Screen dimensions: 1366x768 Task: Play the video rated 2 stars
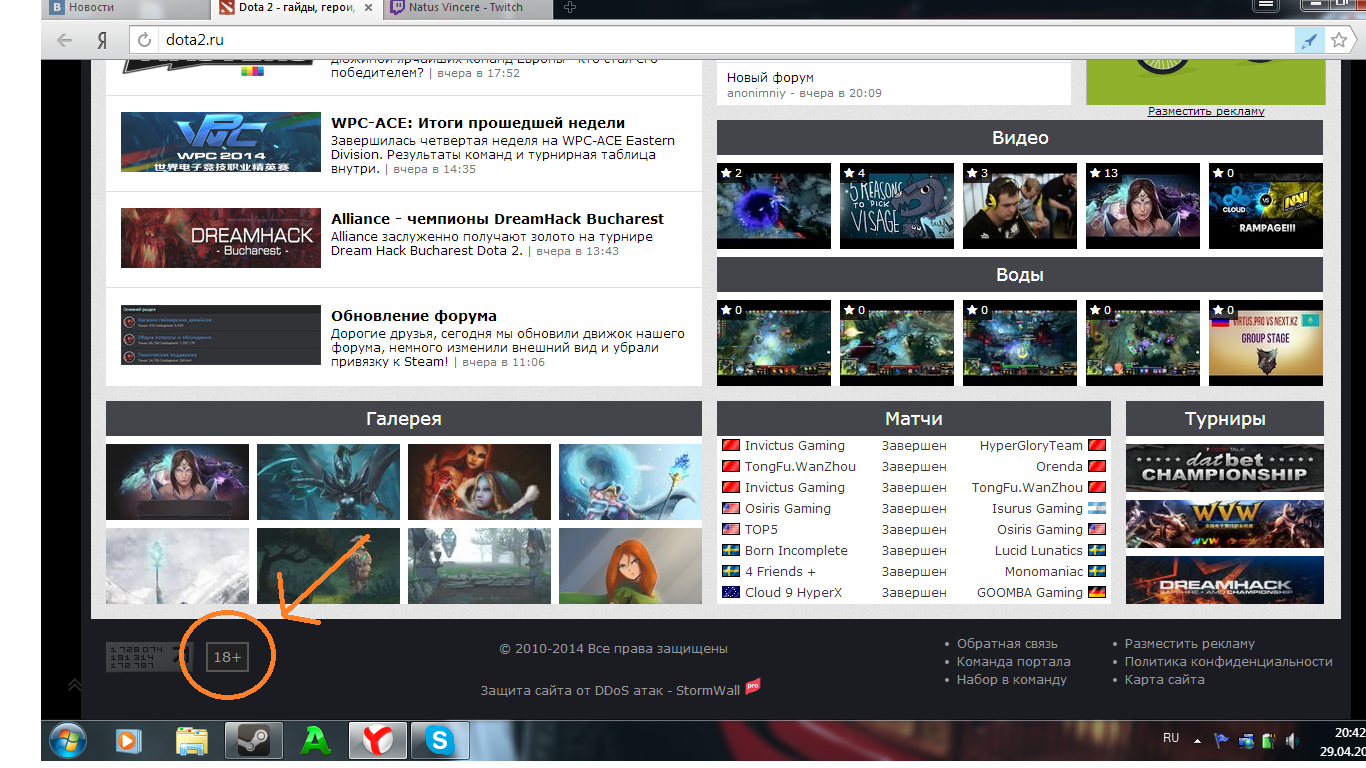[774, 206]
